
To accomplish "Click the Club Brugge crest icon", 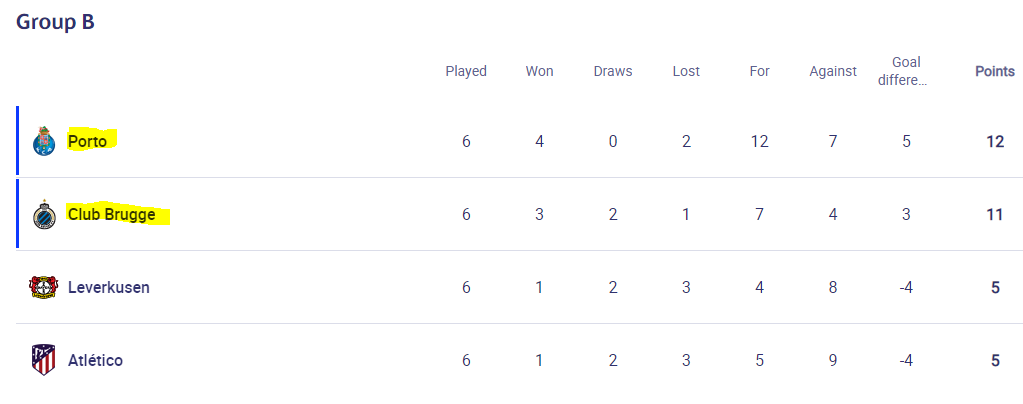I will click(44, 215).
